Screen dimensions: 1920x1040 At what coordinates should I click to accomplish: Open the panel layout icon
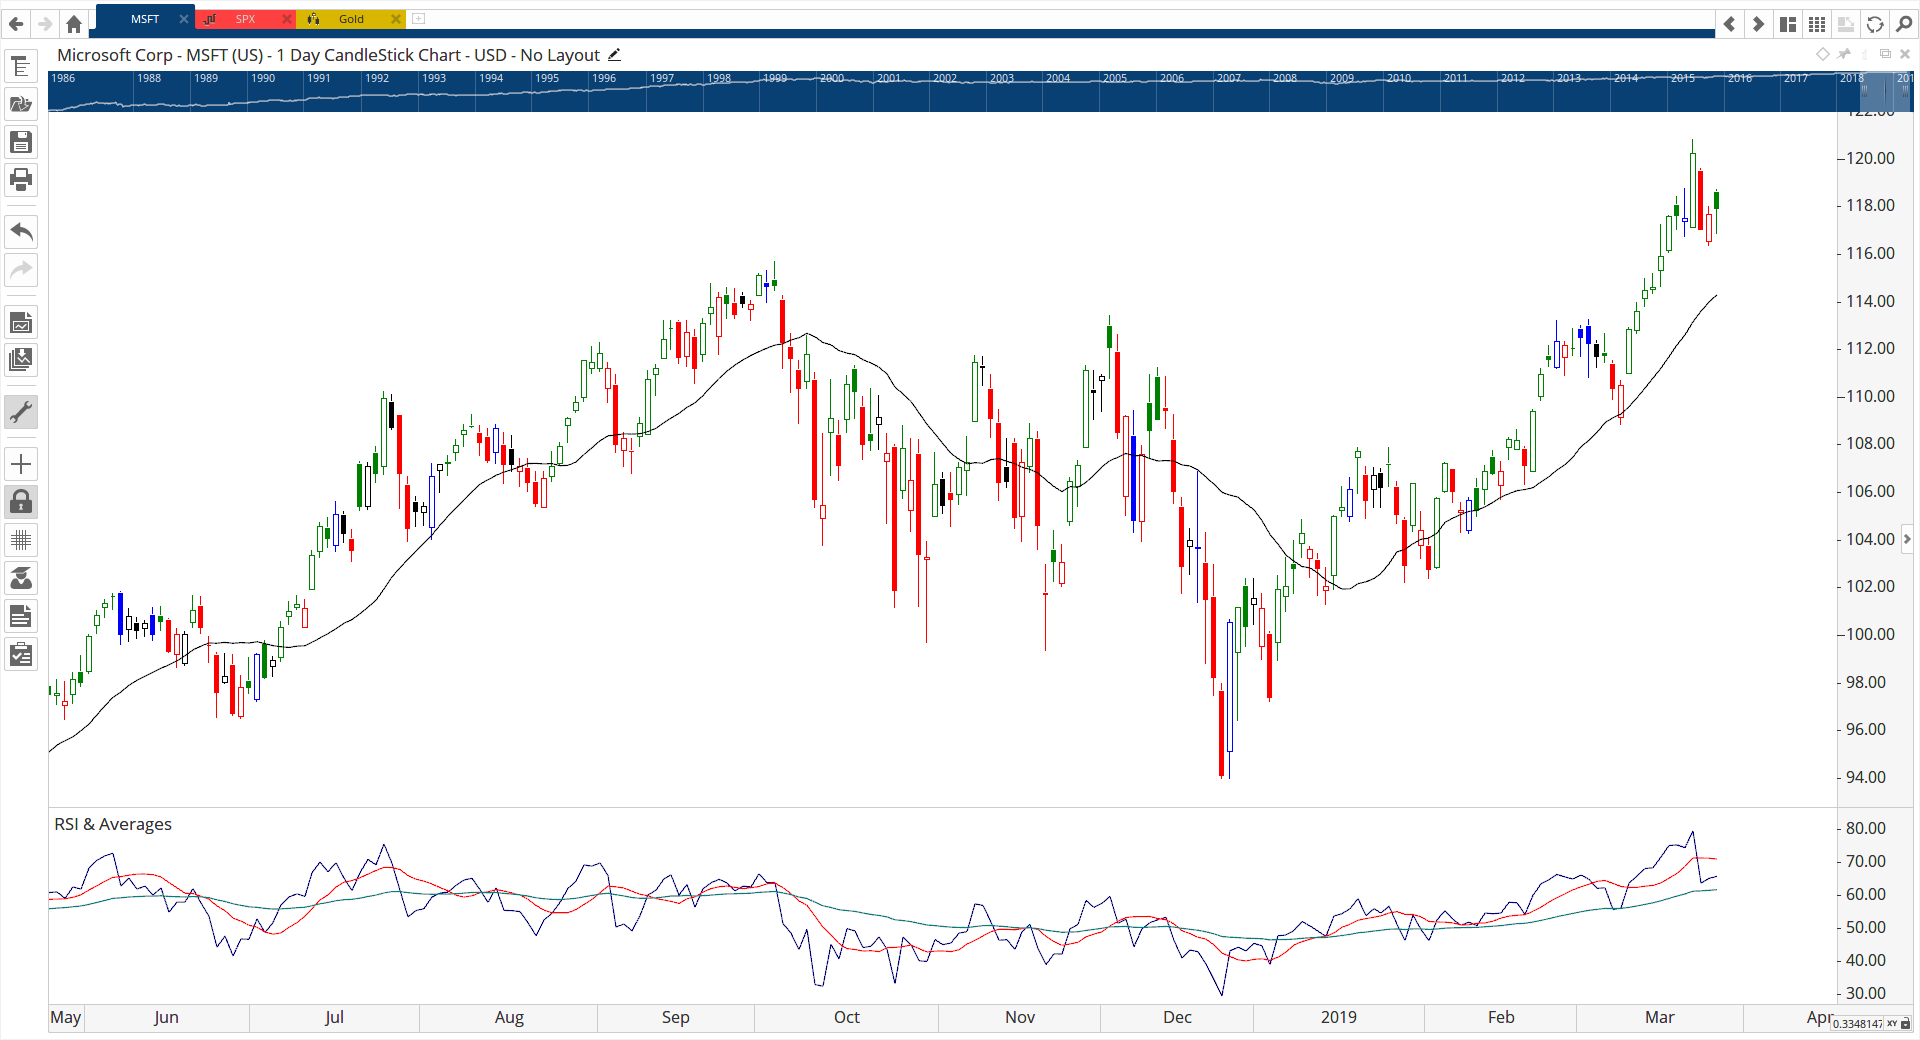[x=1788, y=24]
